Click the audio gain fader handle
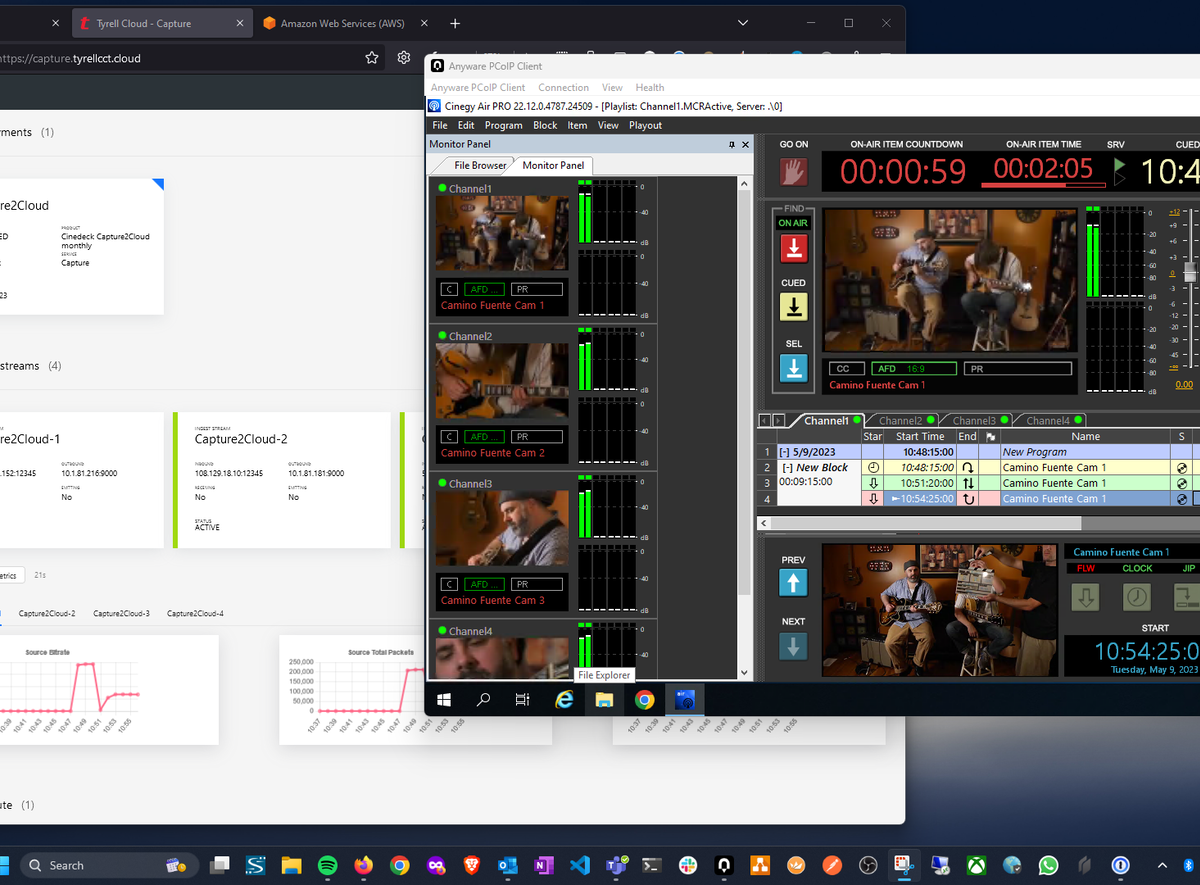This screenshot has width=1200, height=885. coord(1189,273)
